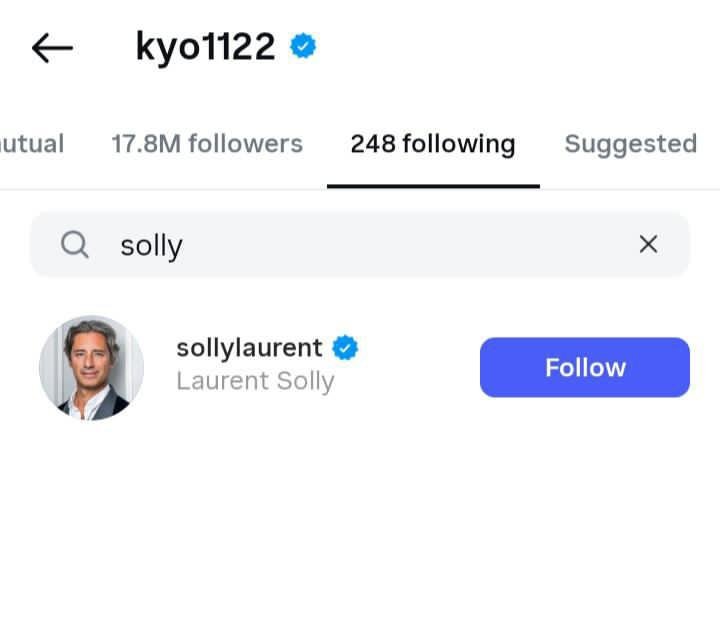Click the Laurent Solly display name
This screenshot has height=634, width=720.
click(256, 382)
